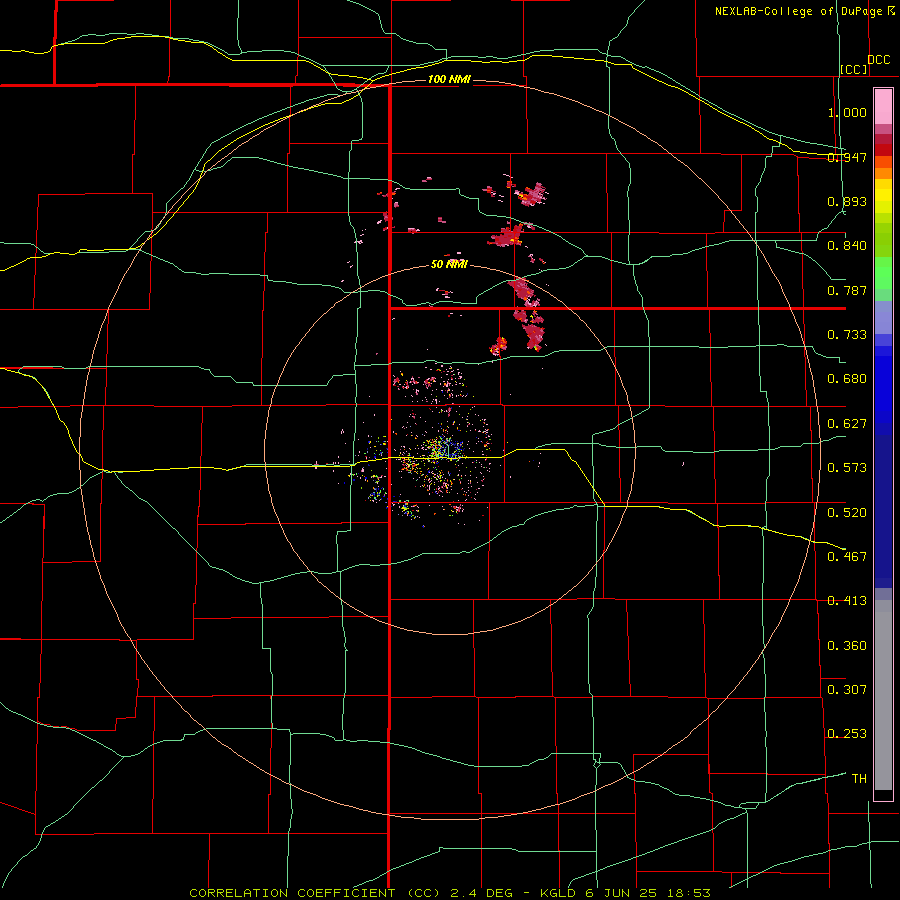
Task: Select the 0.733 scale value
Action: pyautogui.click(x=847, y=335)
